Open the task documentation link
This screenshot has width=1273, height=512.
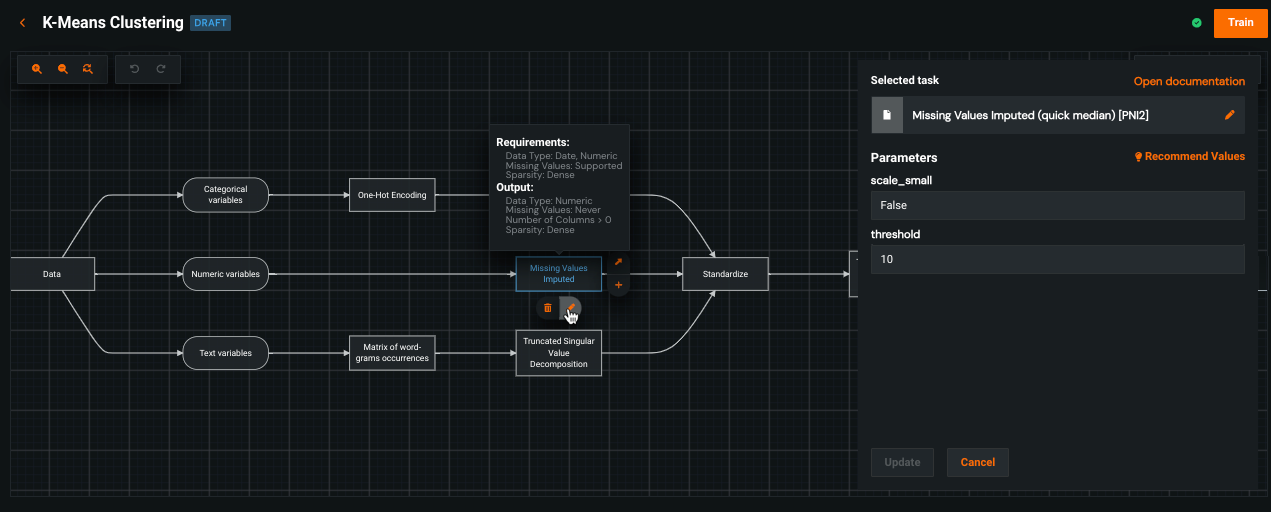click(1188, 81)
